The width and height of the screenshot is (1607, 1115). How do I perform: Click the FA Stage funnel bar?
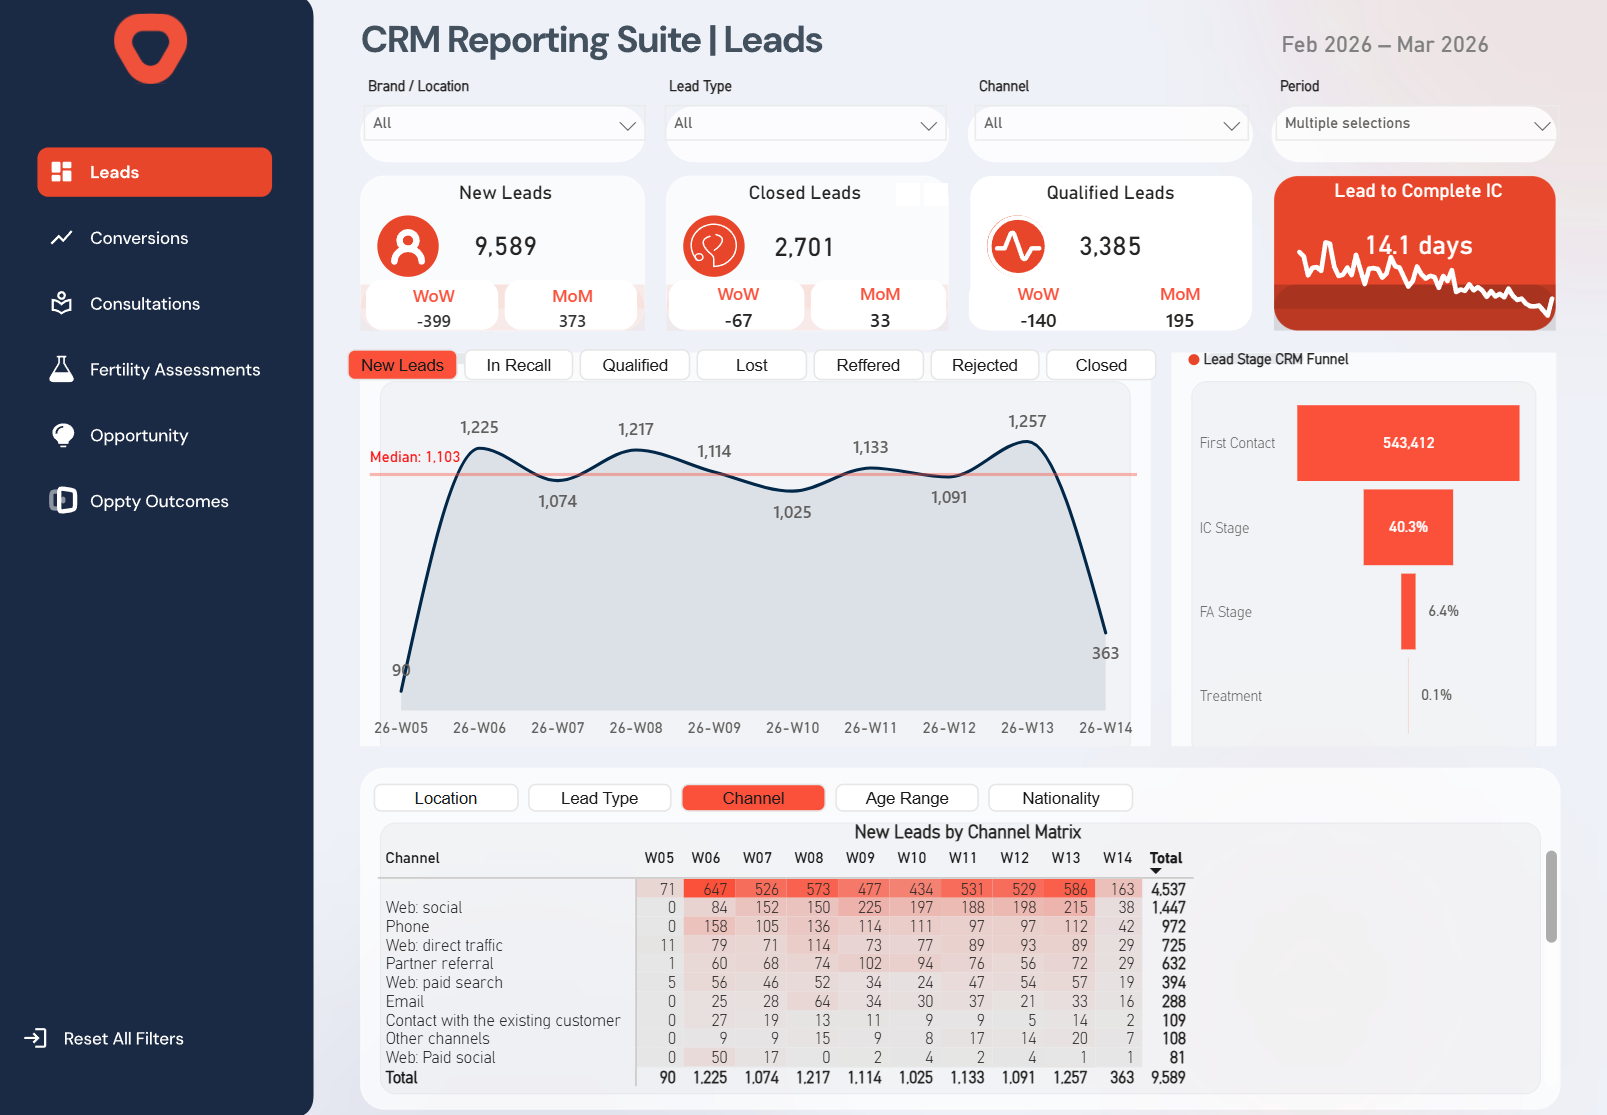[1408, 611]
